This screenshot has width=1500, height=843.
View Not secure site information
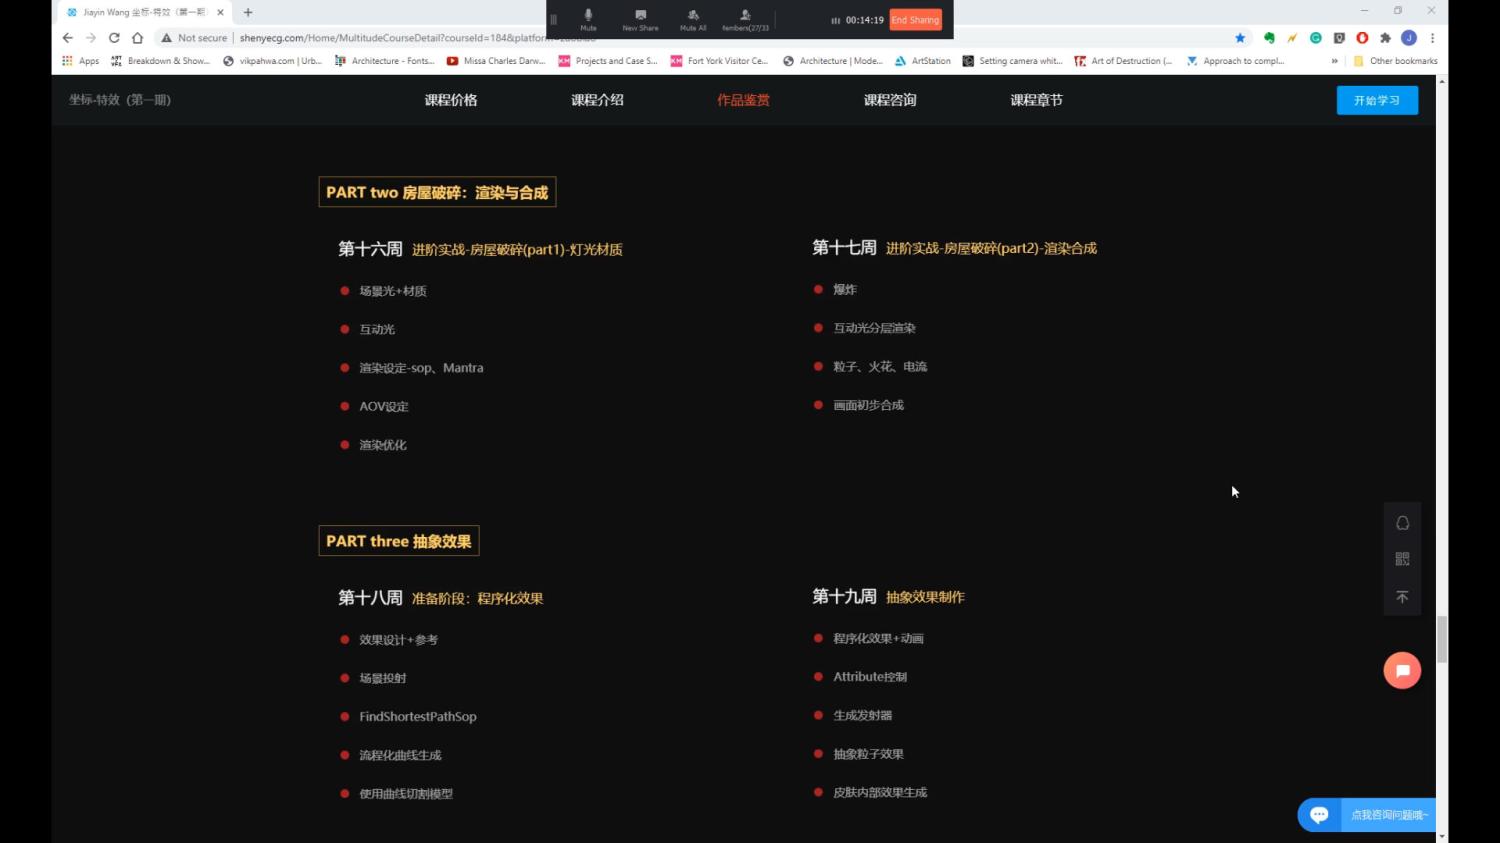pos(195,38)
